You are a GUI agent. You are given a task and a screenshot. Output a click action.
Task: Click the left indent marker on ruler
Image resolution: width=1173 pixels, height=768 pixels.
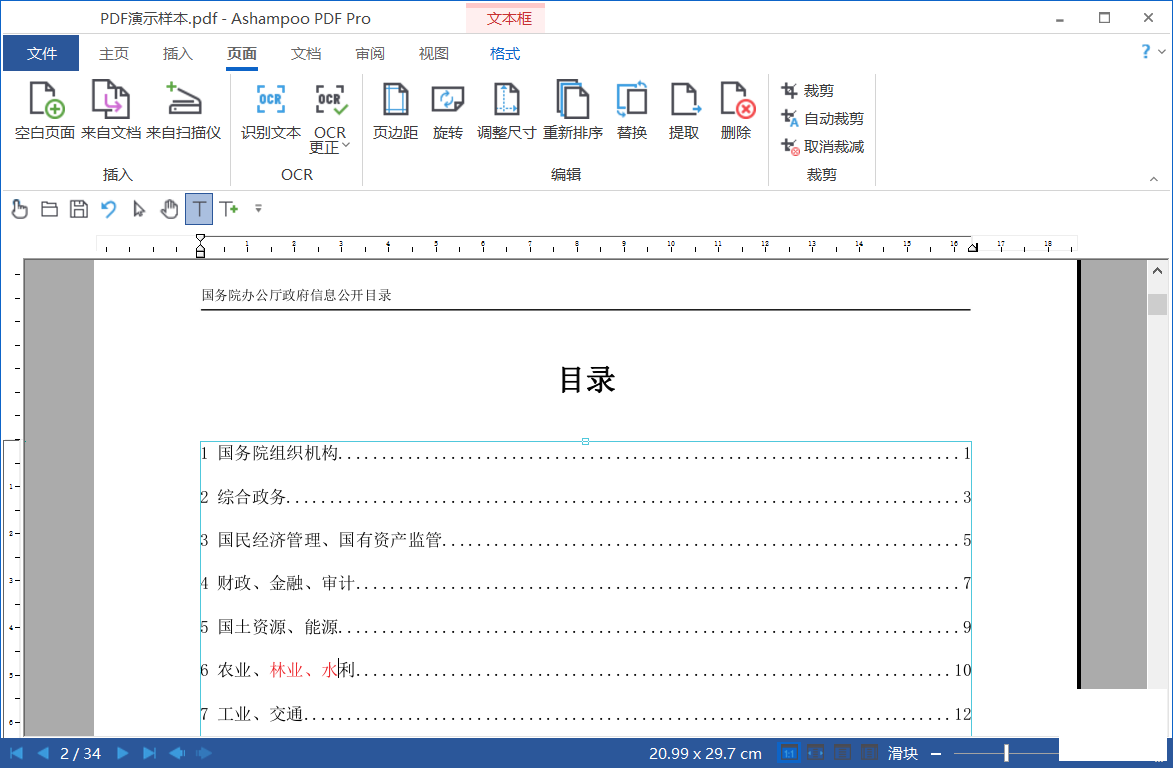[x=200, y=246]
